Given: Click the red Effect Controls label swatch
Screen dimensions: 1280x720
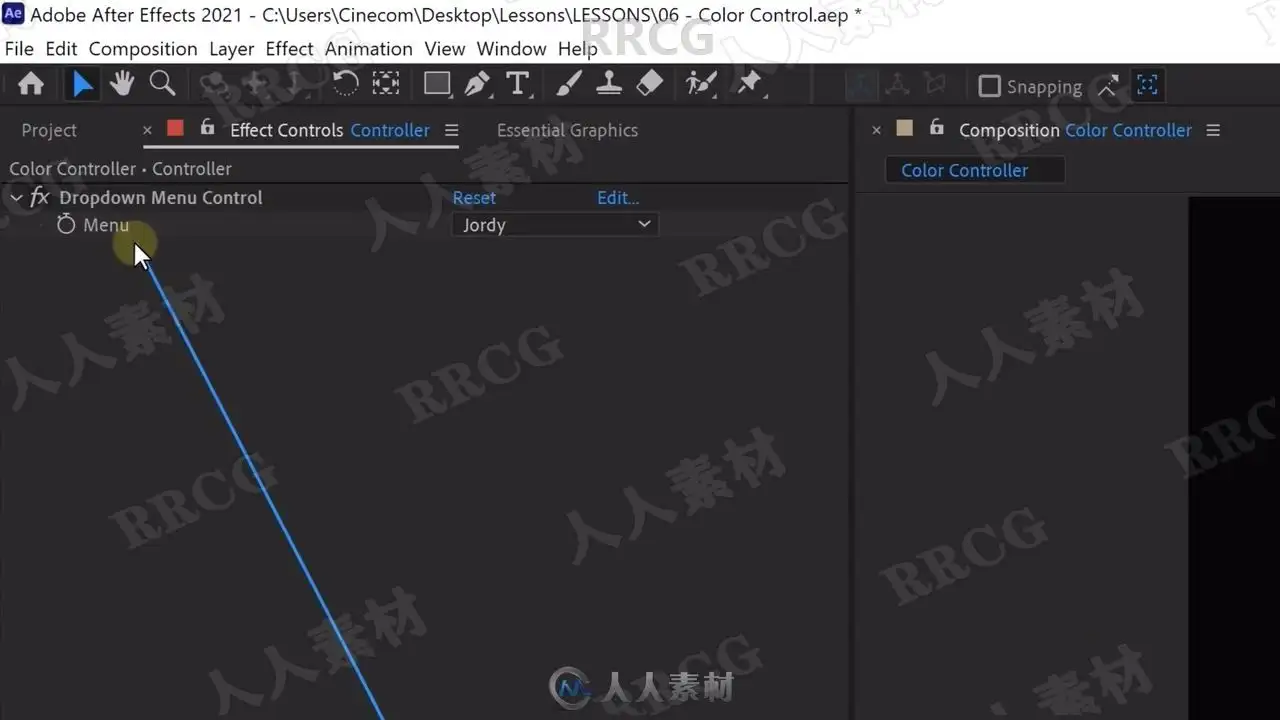Looking at the screenshot, I should click(x=175, y=128).
